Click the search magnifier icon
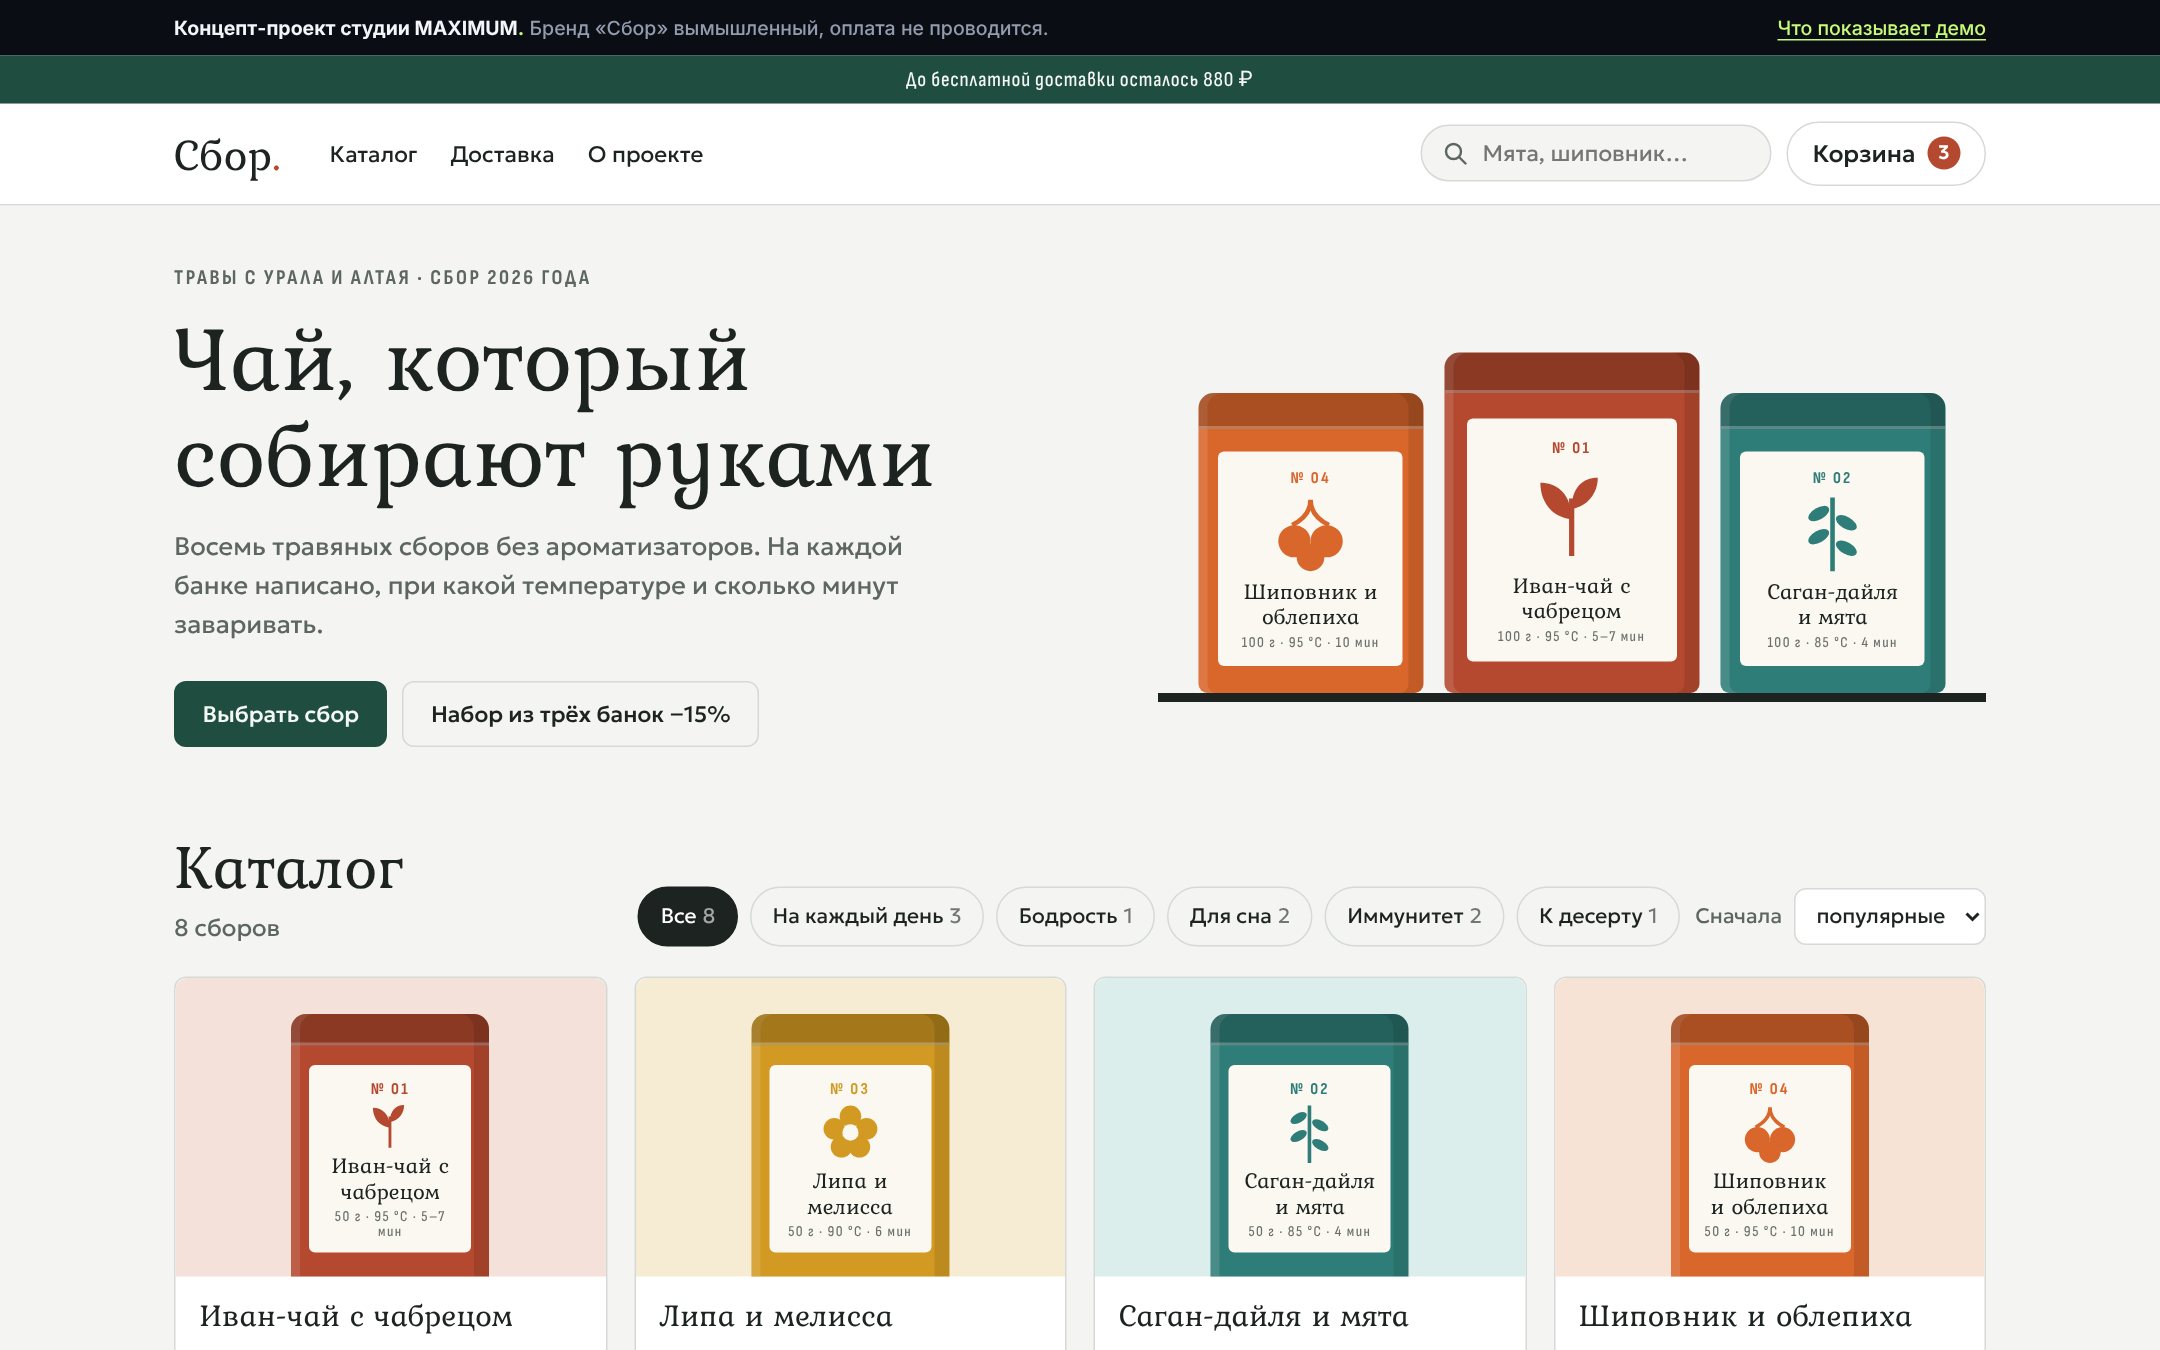Screen dimensions: 2160x1350 coord(1455,154)
